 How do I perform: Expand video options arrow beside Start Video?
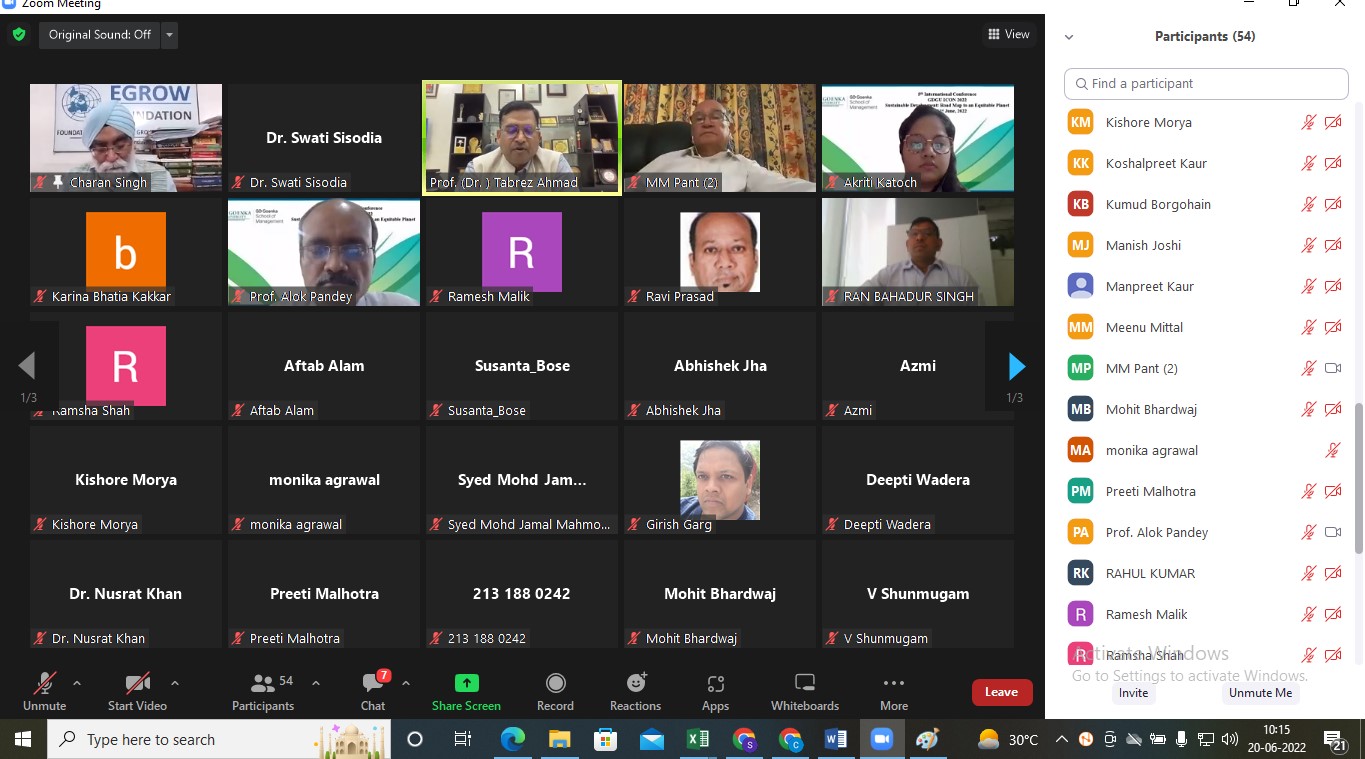tap(175, 684)
